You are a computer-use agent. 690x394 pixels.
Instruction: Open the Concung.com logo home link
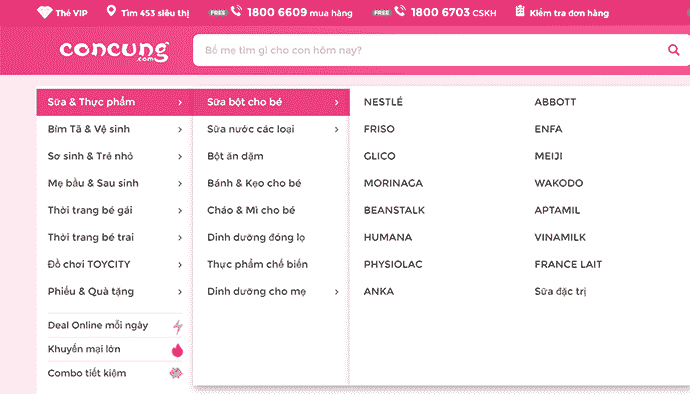click(114, 52)
